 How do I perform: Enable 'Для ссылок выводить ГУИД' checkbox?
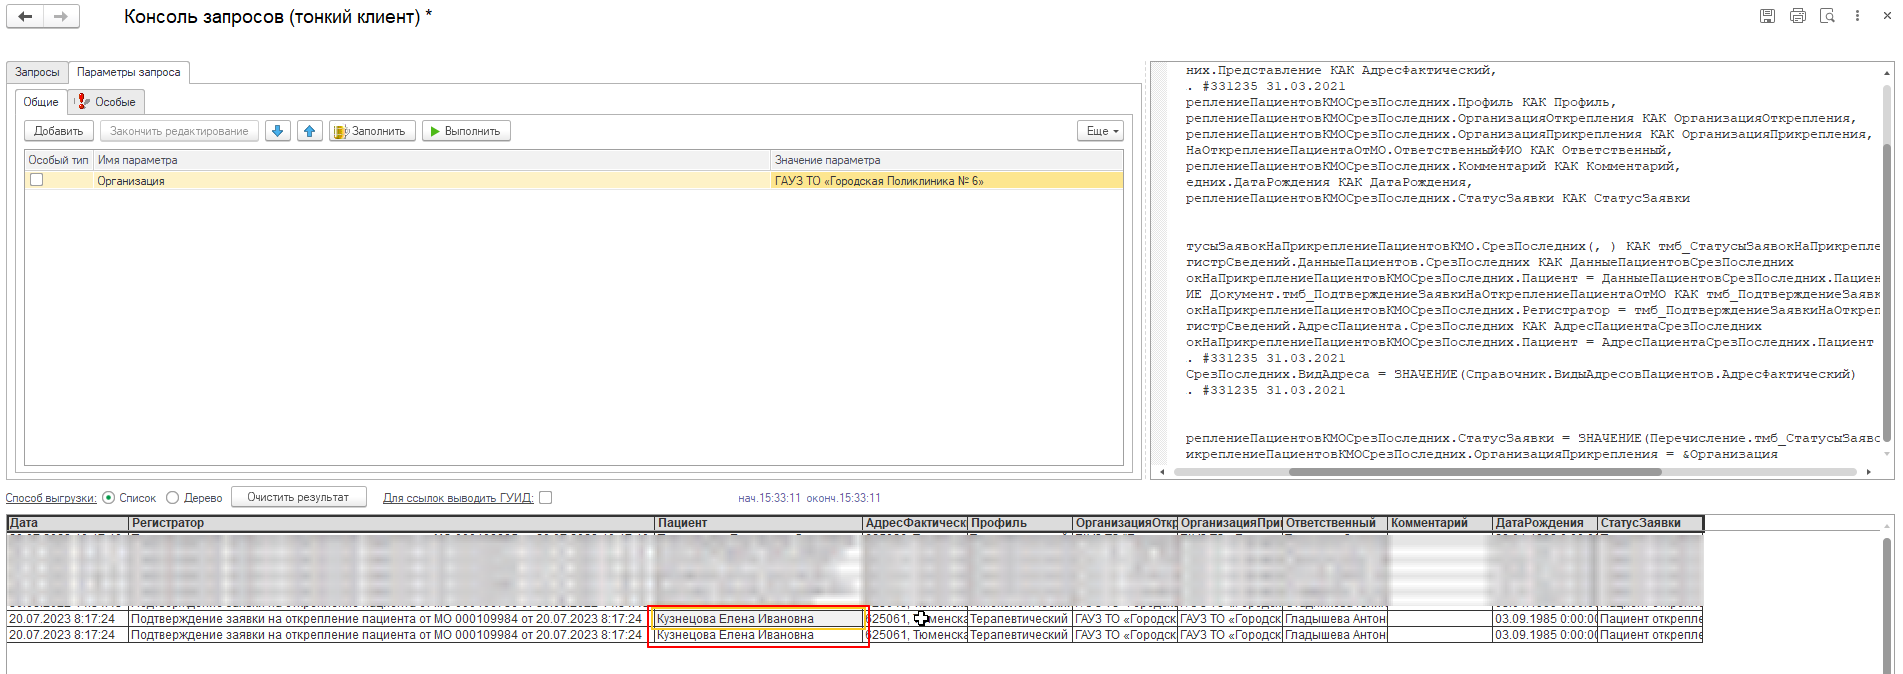click(x=546, y=498)
